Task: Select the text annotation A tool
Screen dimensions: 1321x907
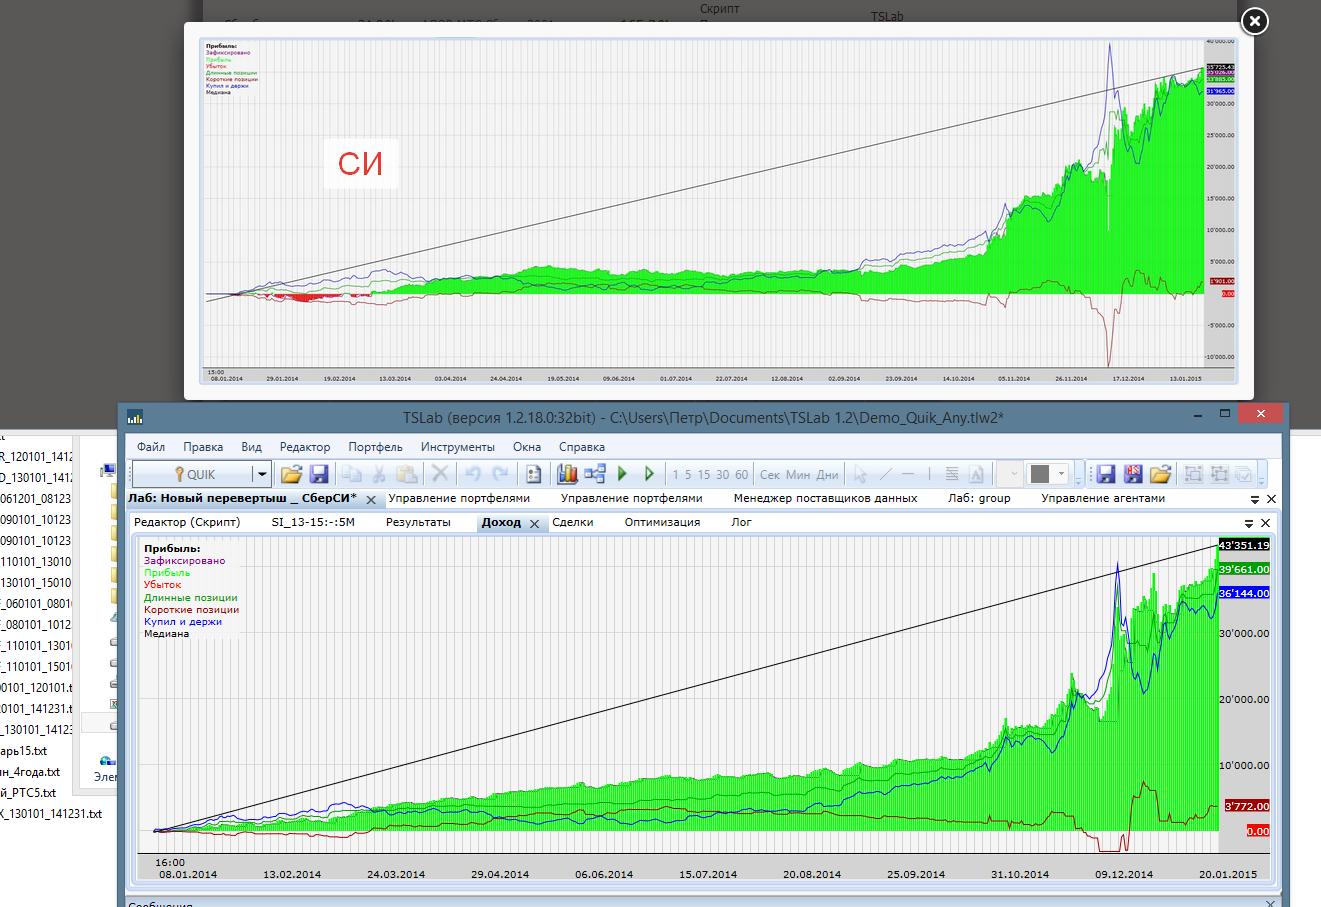Action: pyautogui.click(x=977, y=474)
